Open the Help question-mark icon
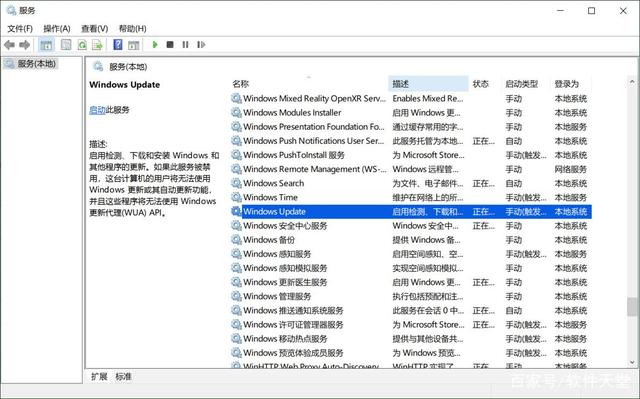640x399 pixels. click(x=118, y=44)
